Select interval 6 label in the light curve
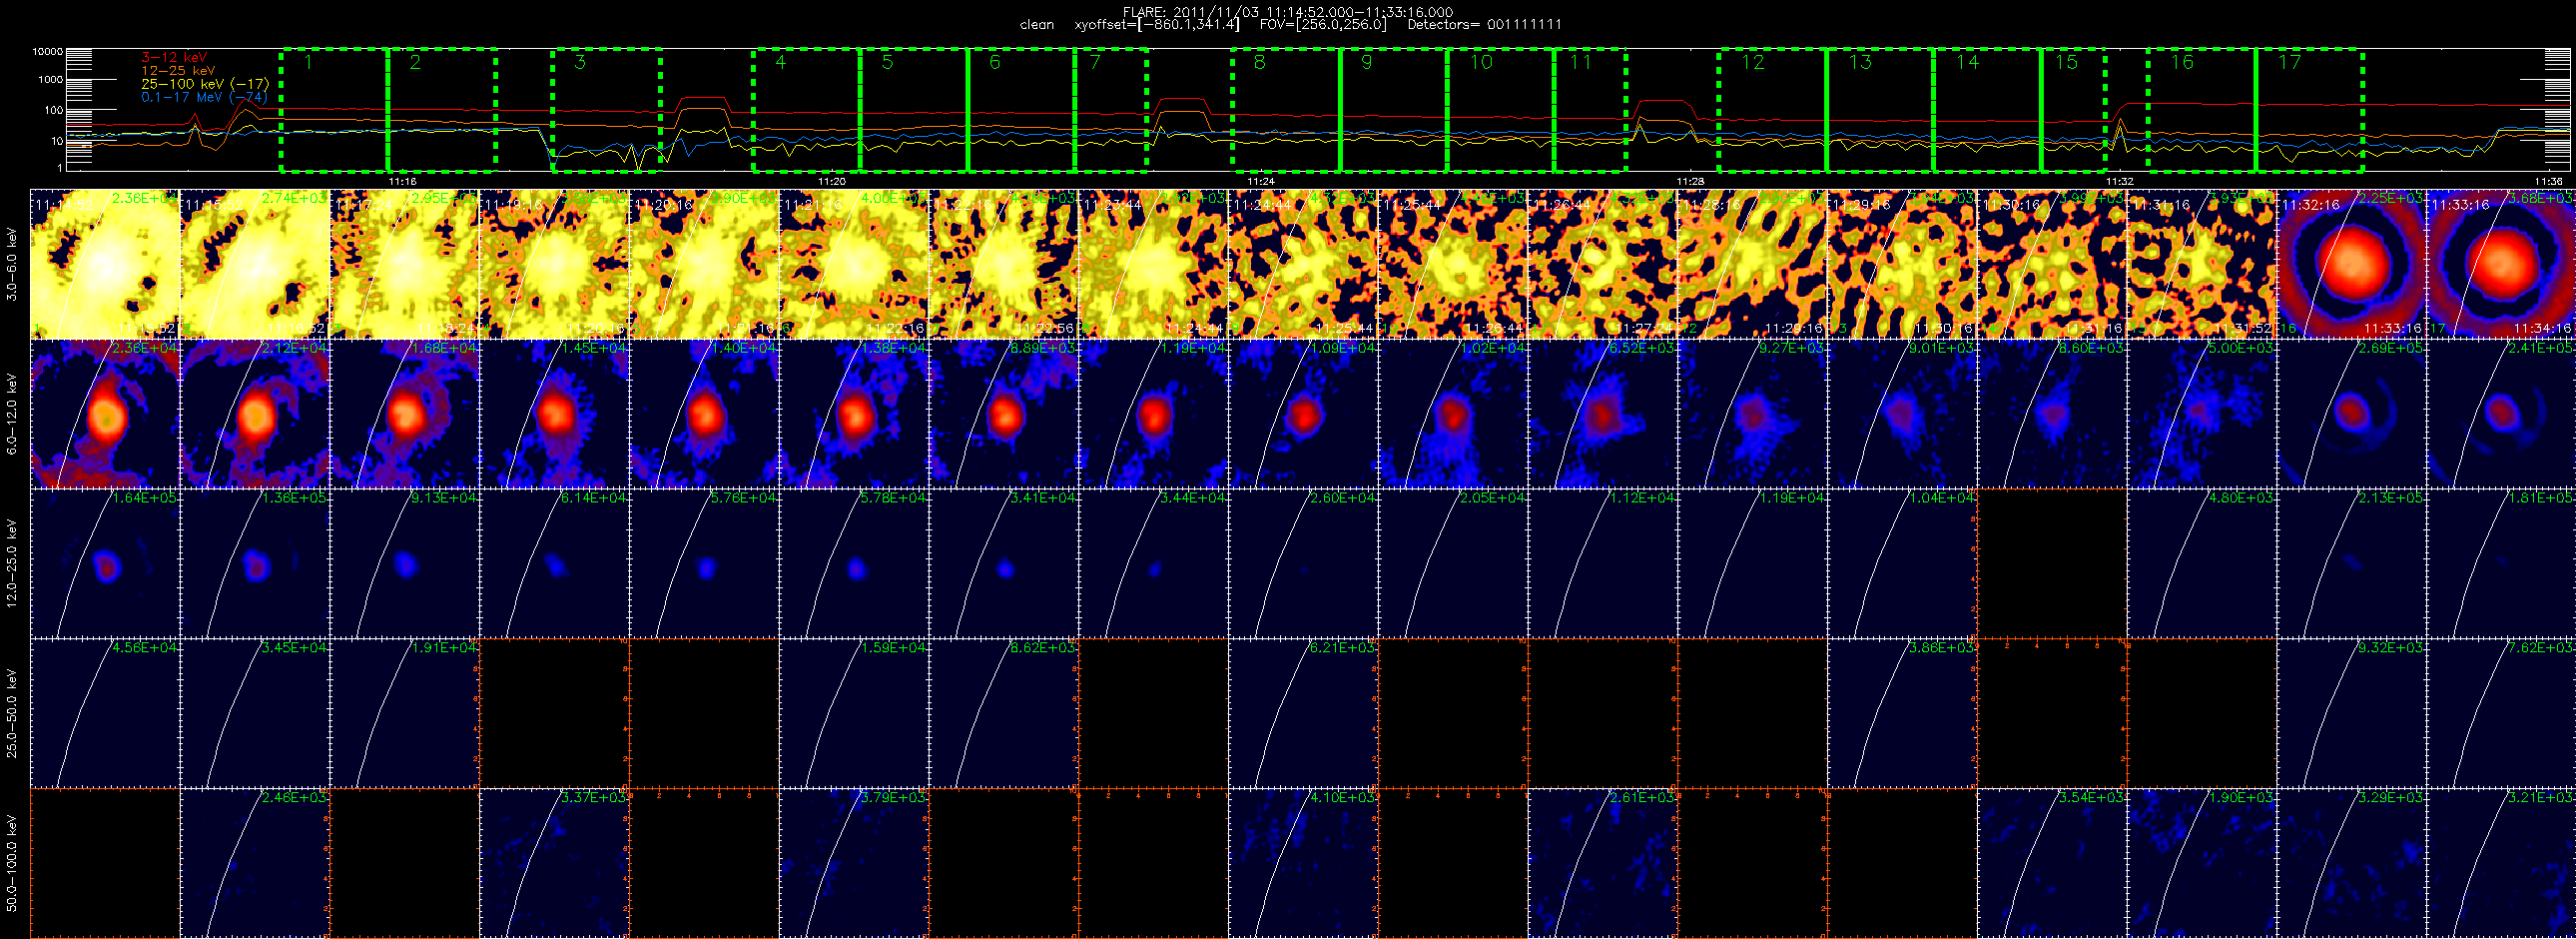The image size is (2576, 939). pyautogui.click(x=994, y=63)
